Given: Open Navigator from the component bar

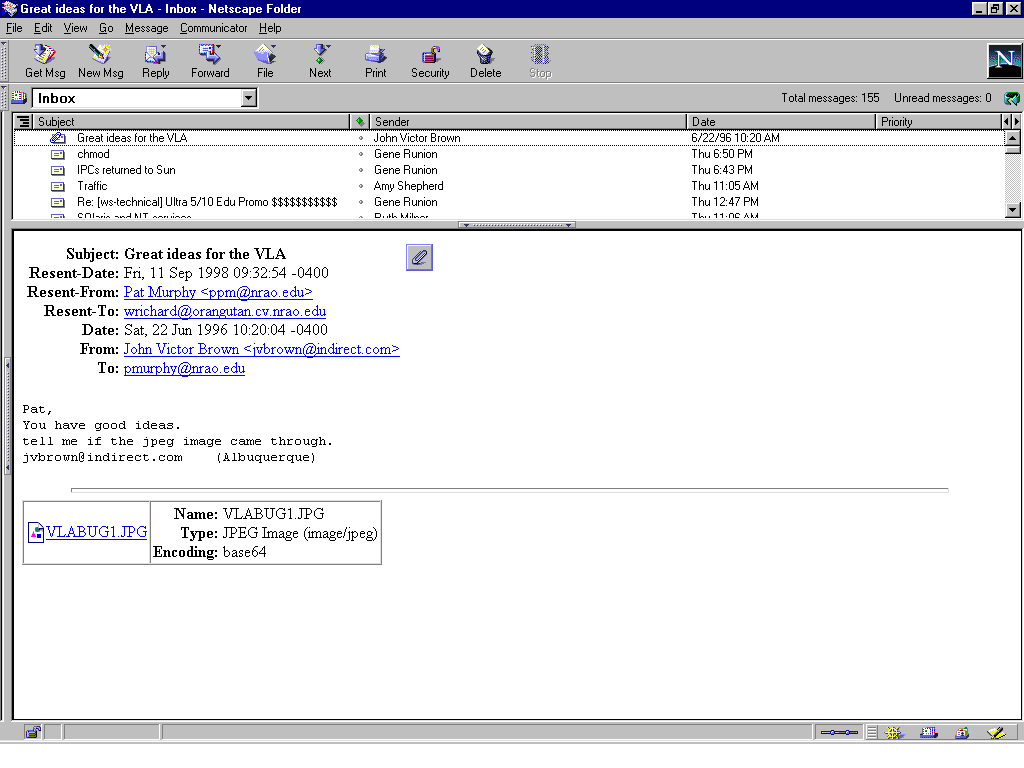Looking at the screenshot, I should tap(893, 733).
